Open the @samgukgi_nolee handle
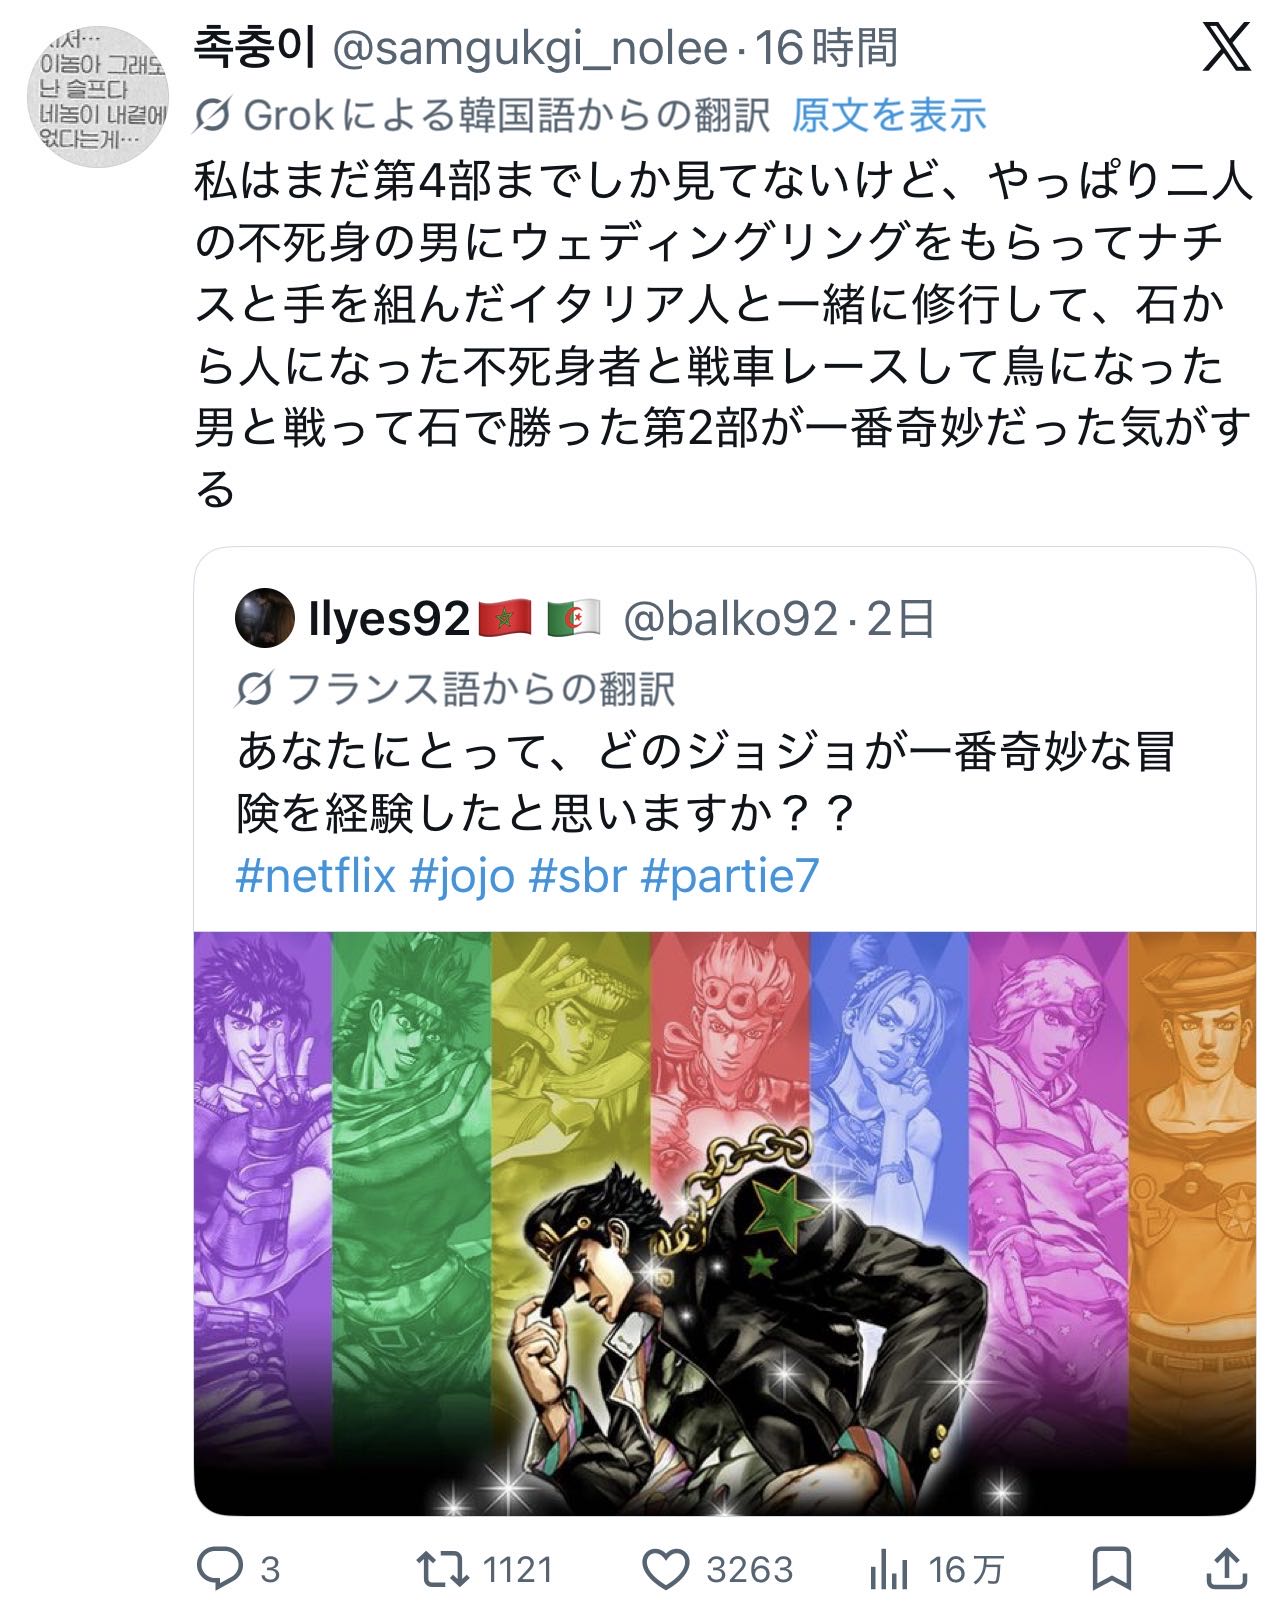 [529, 49]
